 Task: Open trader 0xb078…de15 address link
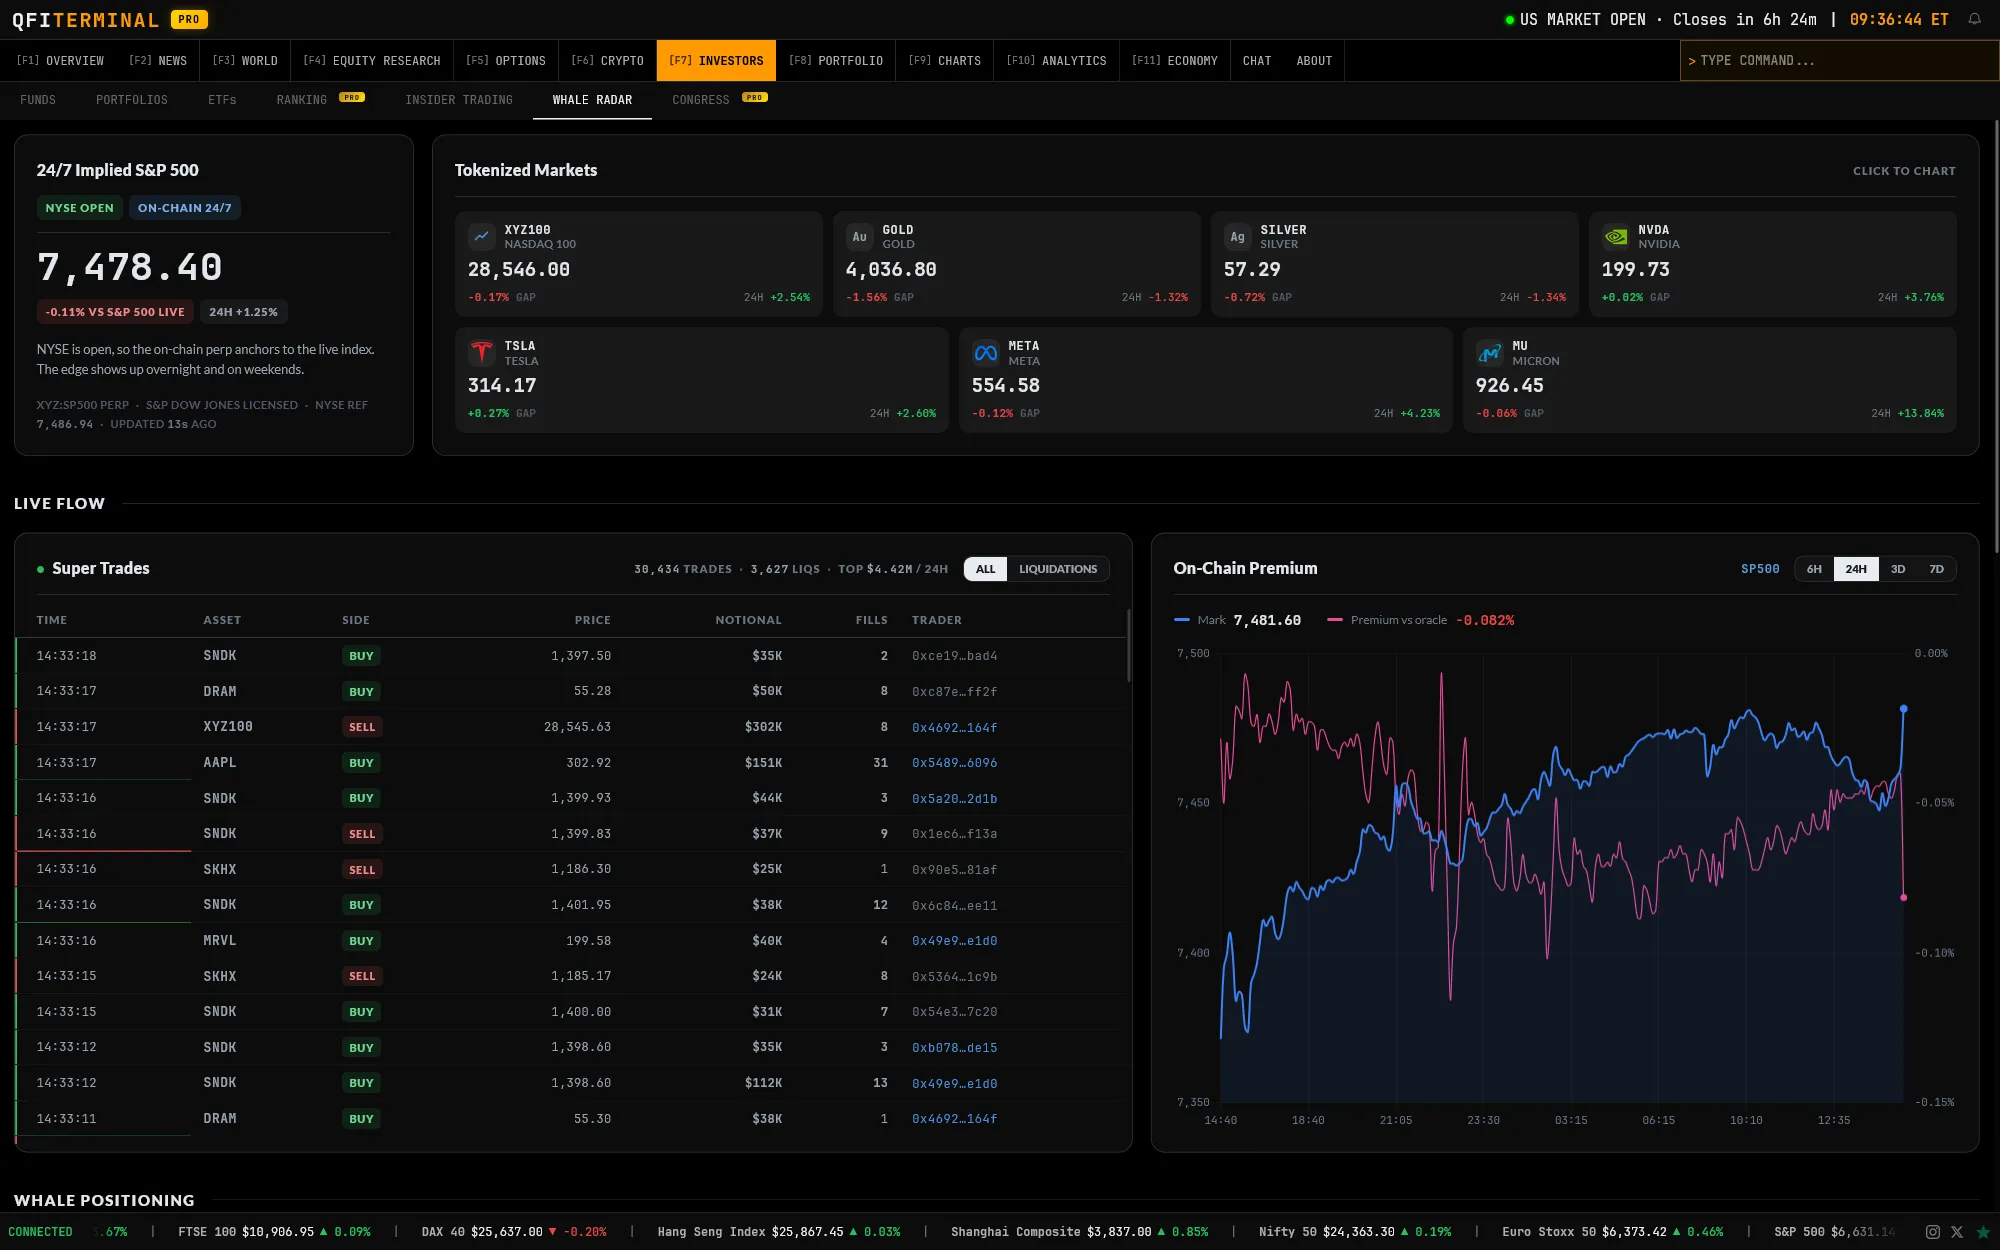954,1048
